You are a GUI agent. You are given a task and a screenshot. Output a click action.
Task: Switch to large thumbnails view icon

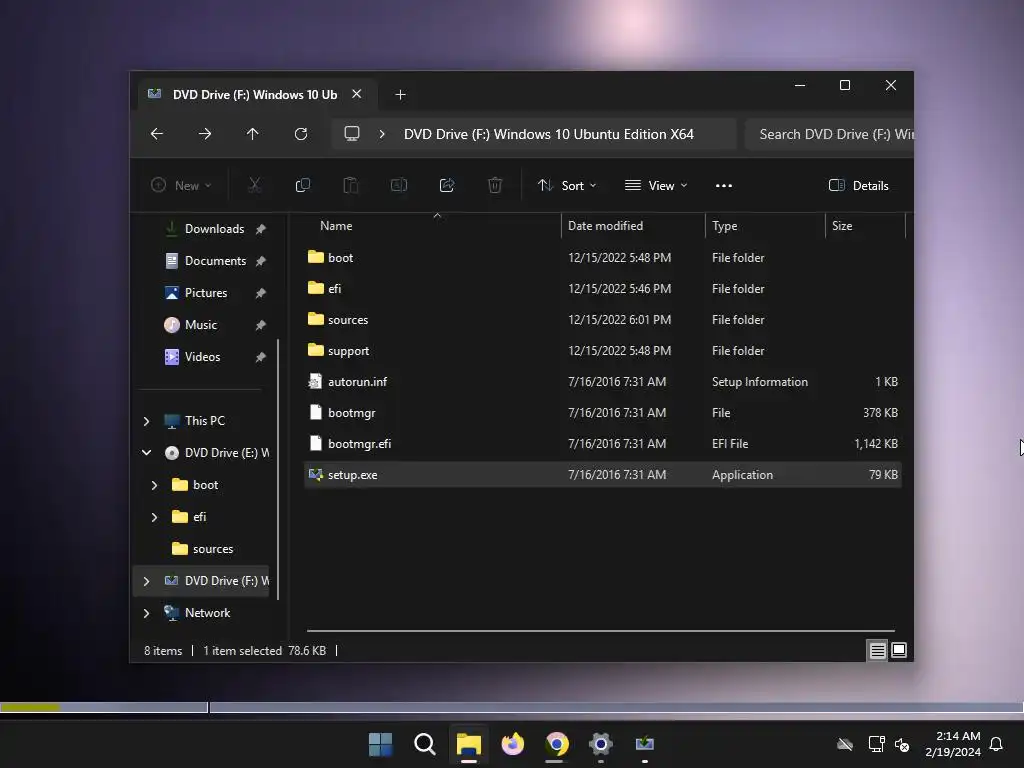pos(899,650)
